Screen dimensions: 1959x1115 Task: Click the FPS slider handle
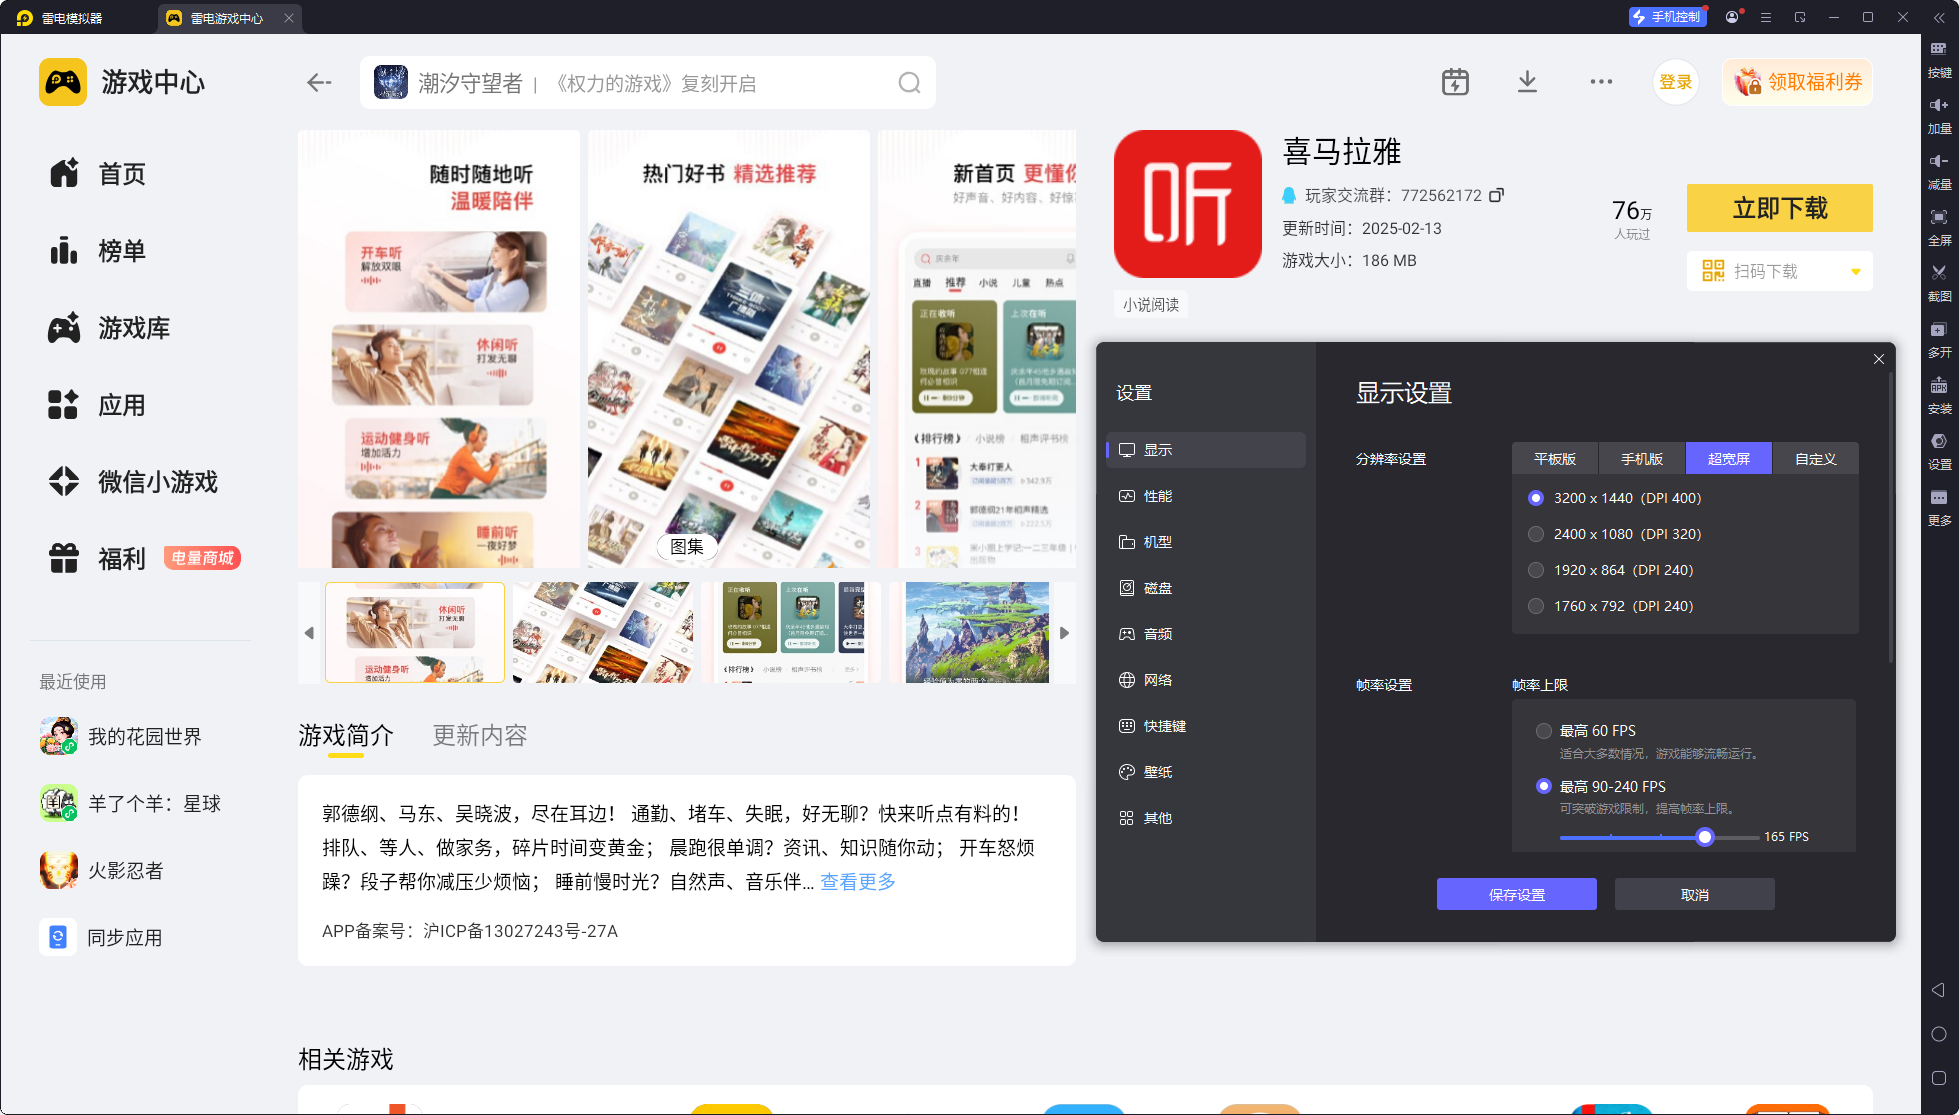1705,837
